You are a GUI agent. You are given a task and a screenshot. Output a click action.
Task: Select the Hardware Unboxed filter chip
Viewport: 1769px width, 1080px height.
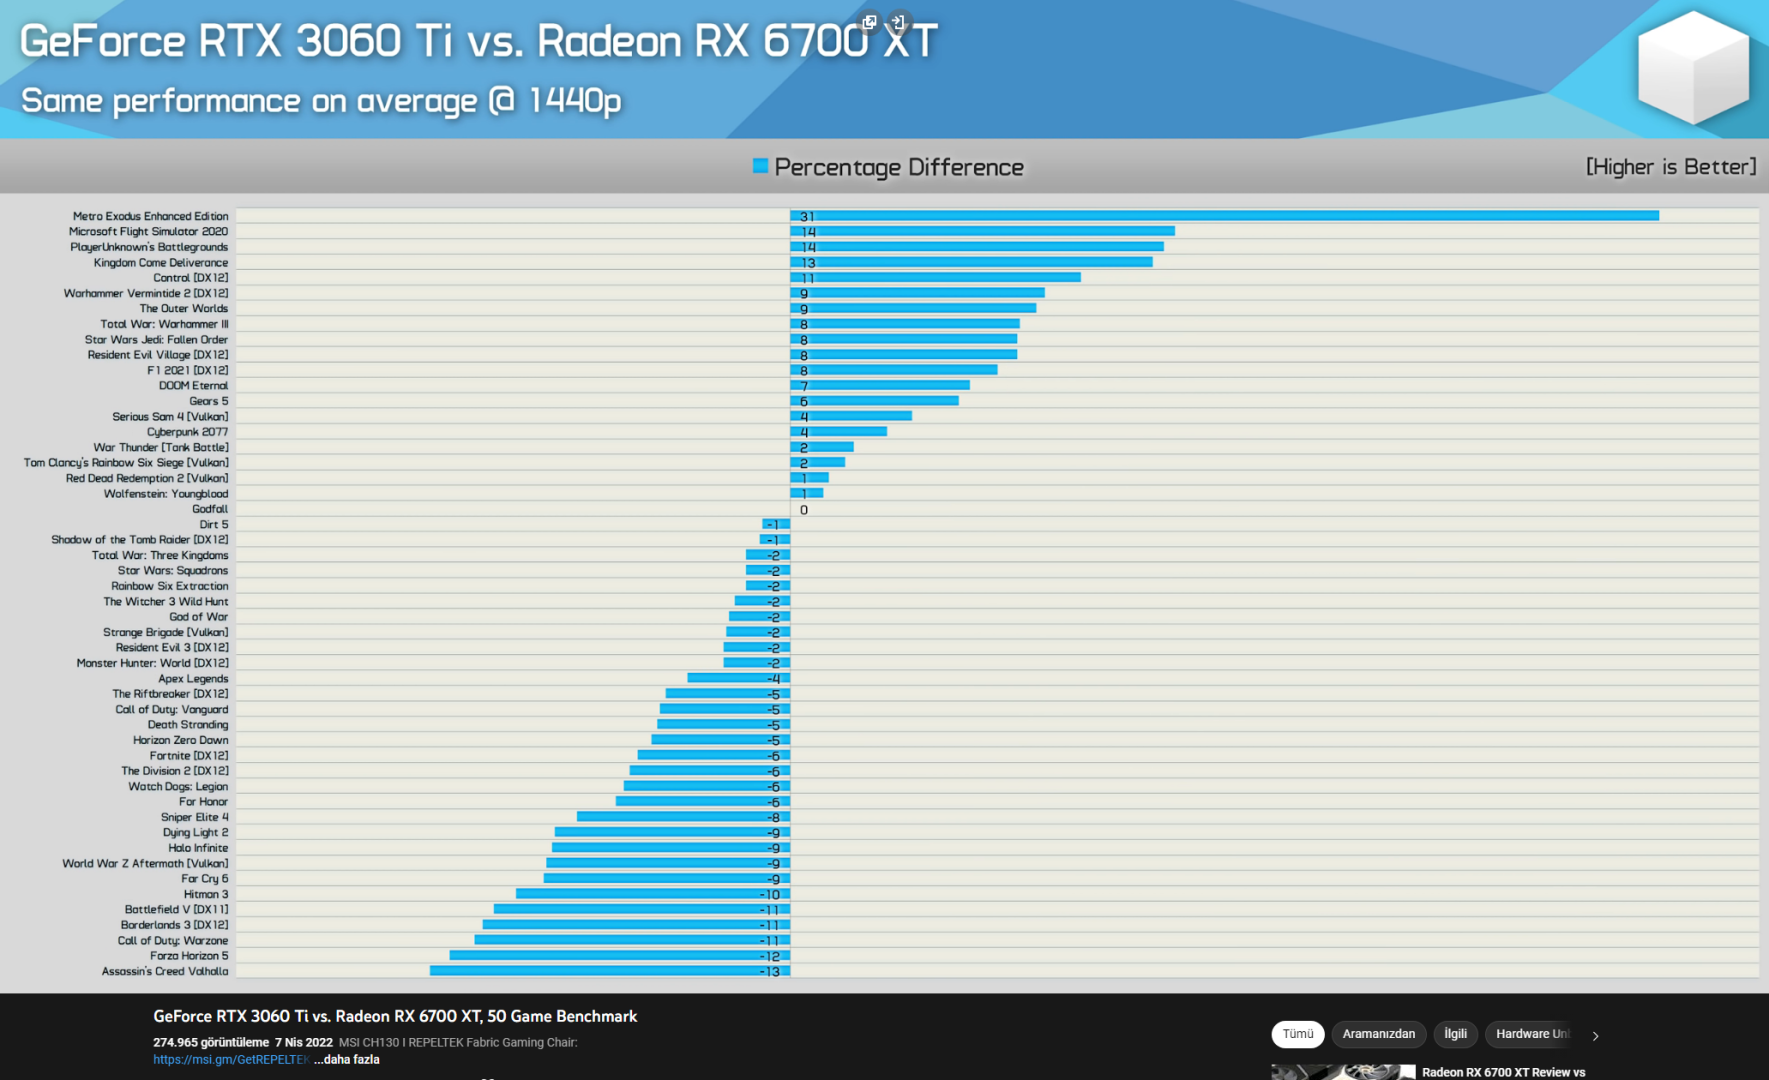click(x=1532, y=1034)
